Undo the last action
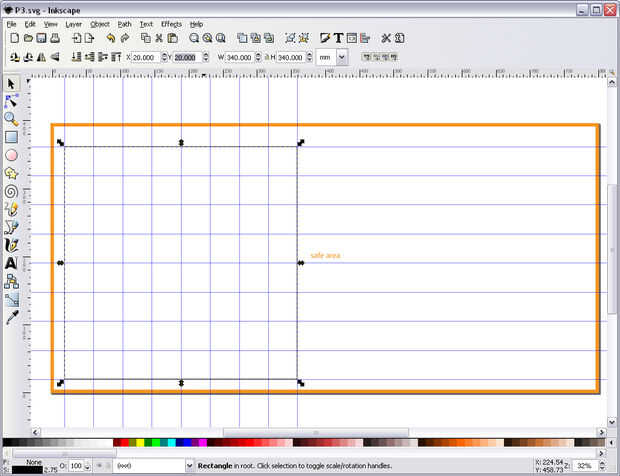This screenshot has width=620, height=476. point(111,38)
